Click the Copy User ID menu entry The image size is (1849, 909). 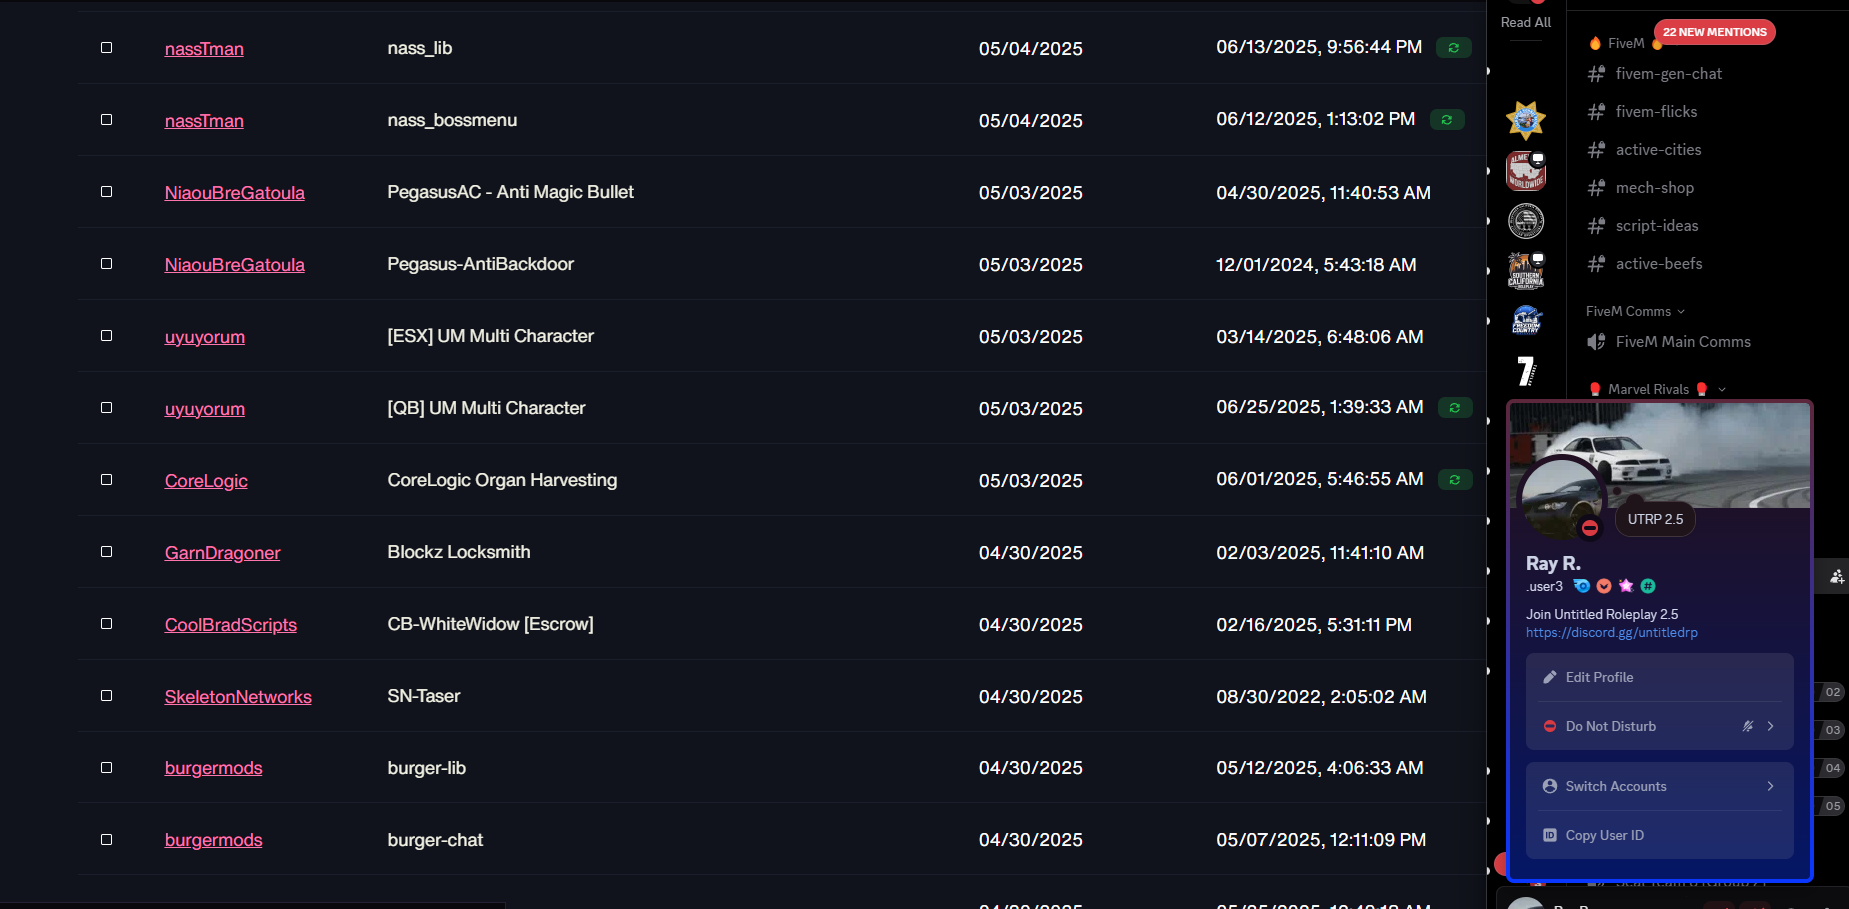(1660, 835)
